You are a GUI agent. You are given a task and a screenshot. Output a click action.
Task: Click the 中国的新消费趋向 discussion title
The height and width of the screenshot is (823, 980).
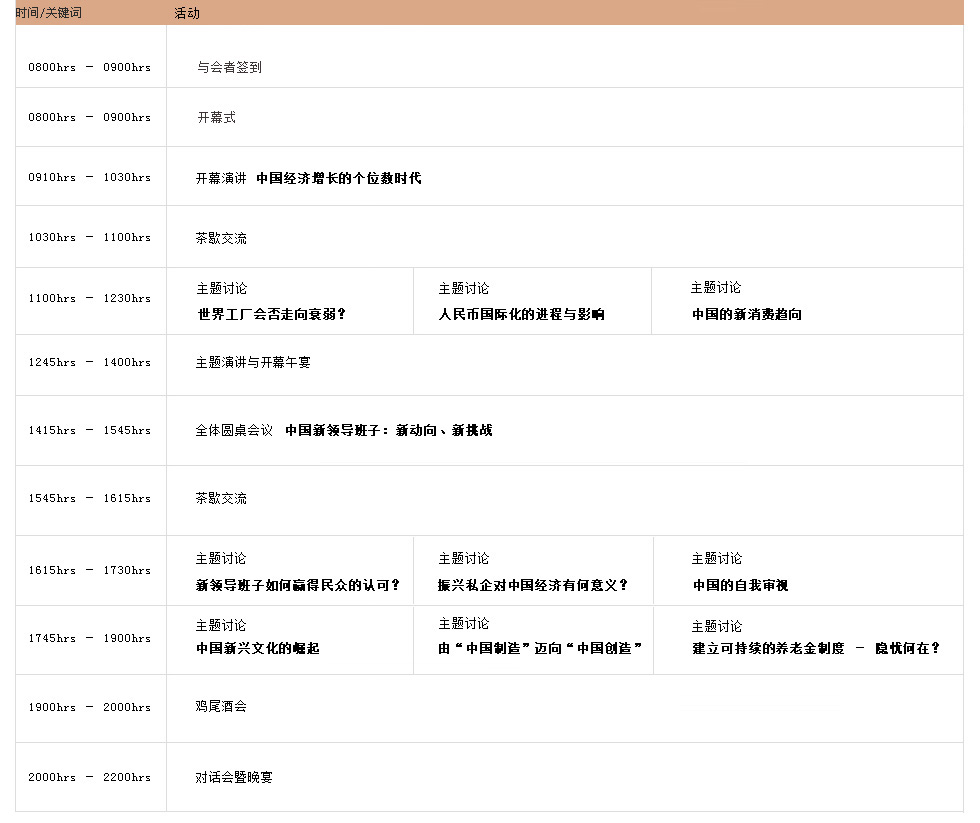tap(747, 314)
